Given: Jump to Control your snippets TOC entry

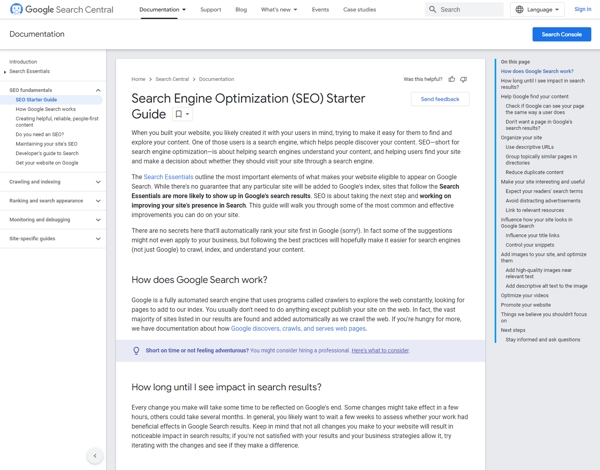Looking at the screenshot, I should click(530, 245).
